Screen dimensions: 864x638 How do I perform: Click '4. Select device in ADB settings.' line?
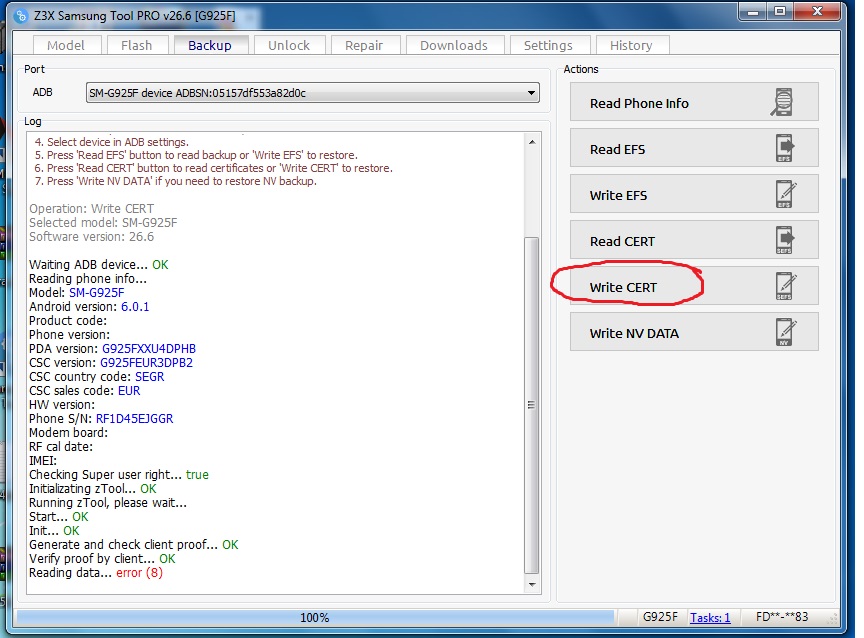coord(111,142)
